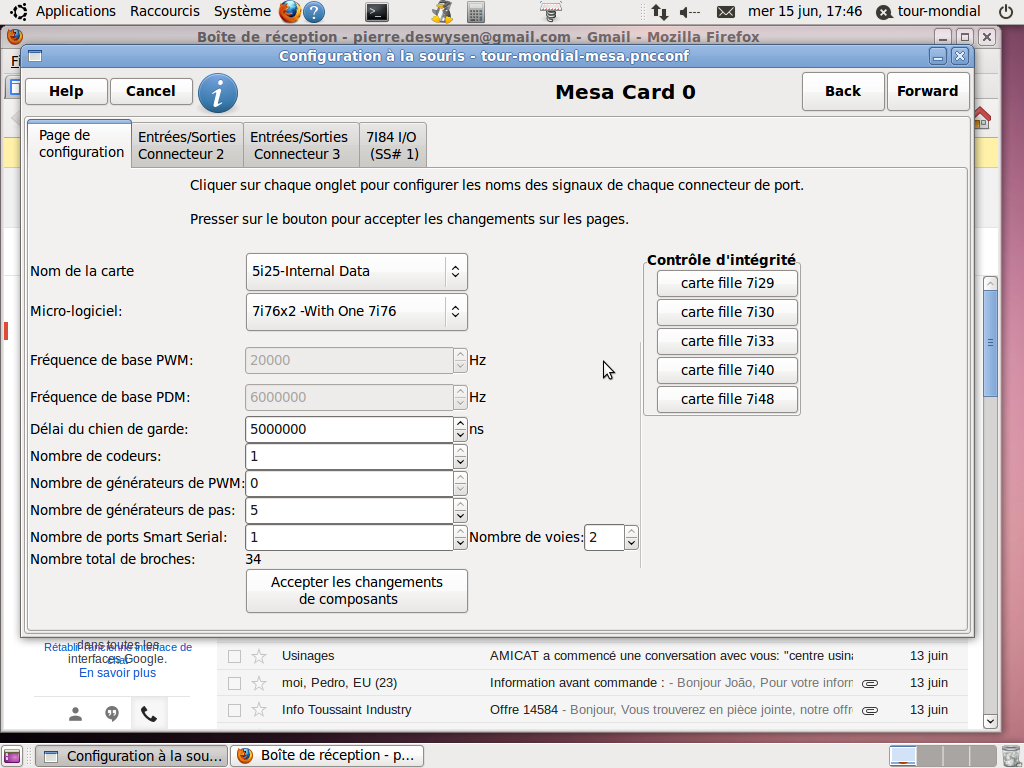This screenshot has height=768, width=1024.
Task: Click the stepper for Nombre de codeurs
Action: pyautogui.click(x=460, y=456)
